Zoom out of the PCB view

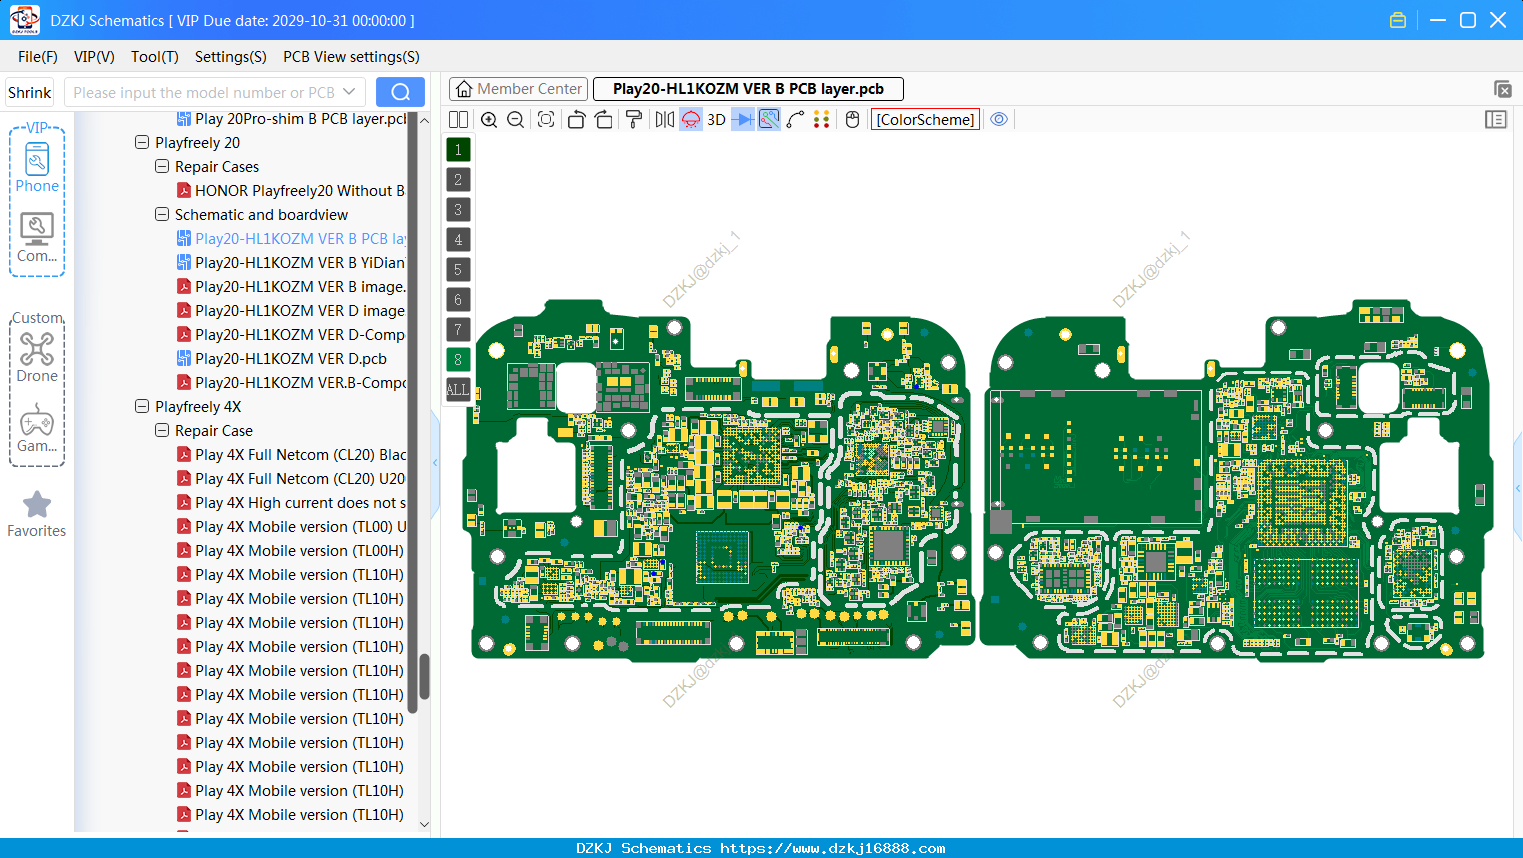tap(516, 120)
